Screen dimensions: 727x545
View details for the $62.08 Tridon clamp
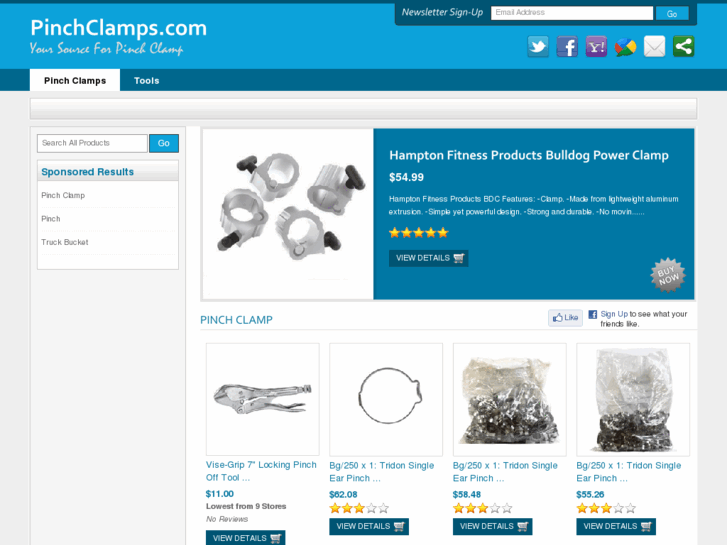coord(369,526)
